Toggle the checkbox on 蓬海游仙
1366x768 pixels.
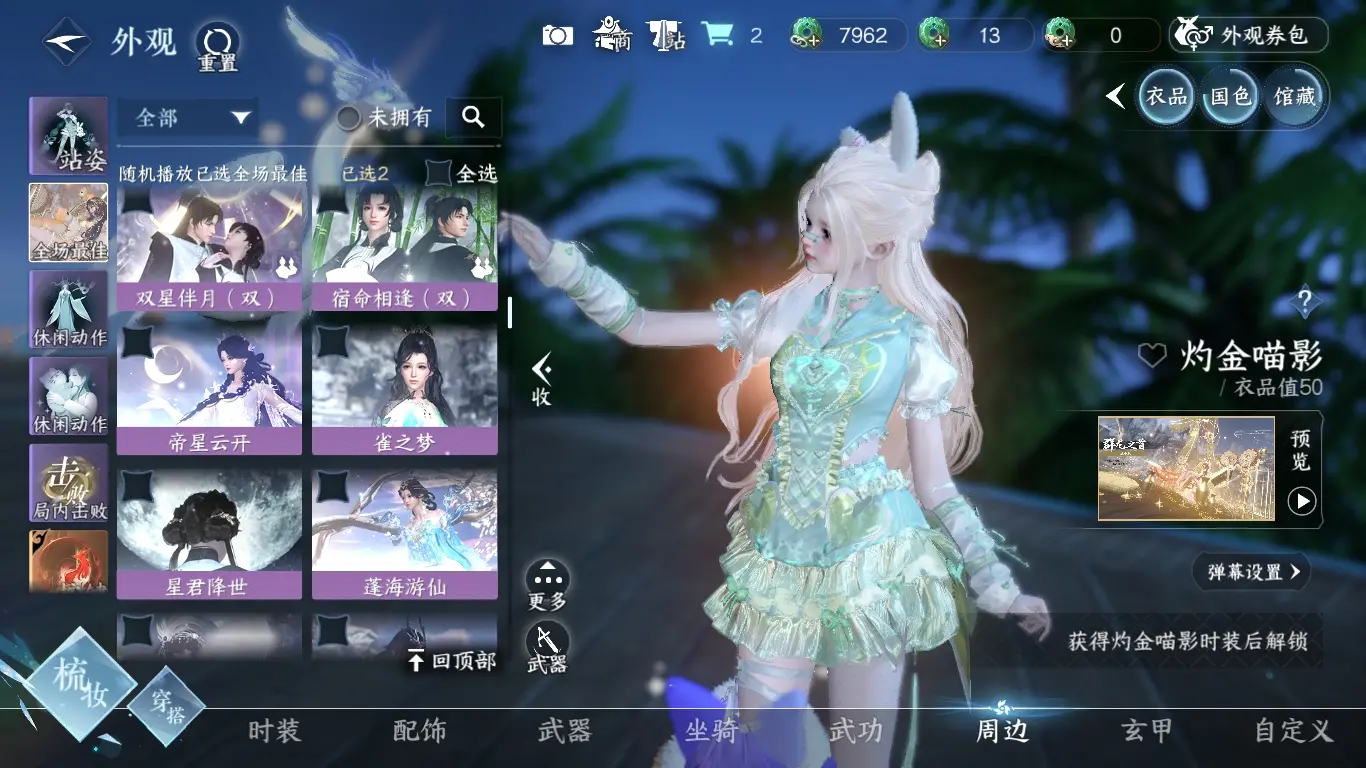coord(331,486)
